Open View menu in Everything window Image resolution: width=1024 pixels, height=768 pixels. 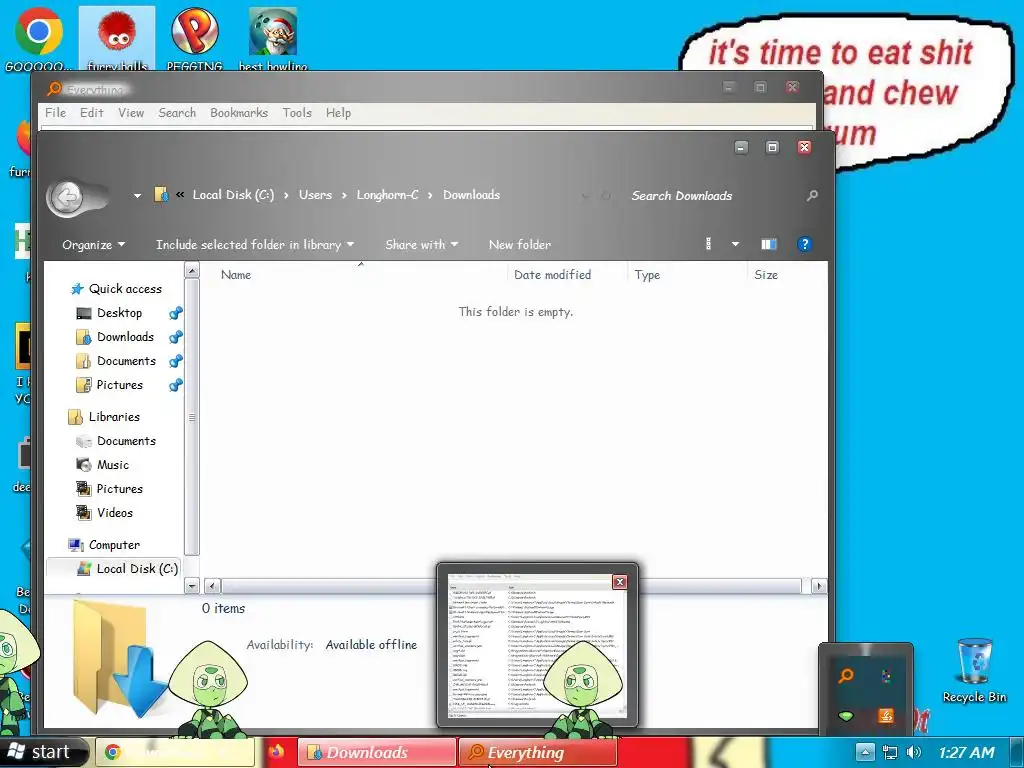coord(131,113)
